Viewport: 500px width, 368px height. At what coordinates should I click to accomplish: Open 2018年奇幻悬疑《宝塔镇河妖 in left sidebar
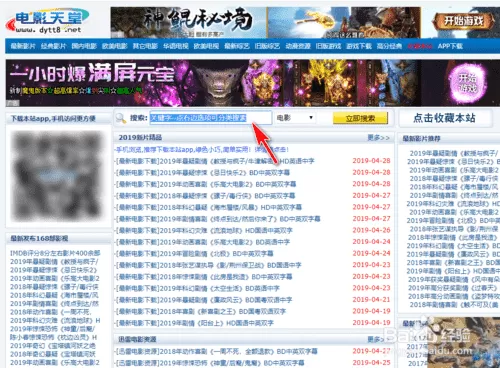pos(53,354)
